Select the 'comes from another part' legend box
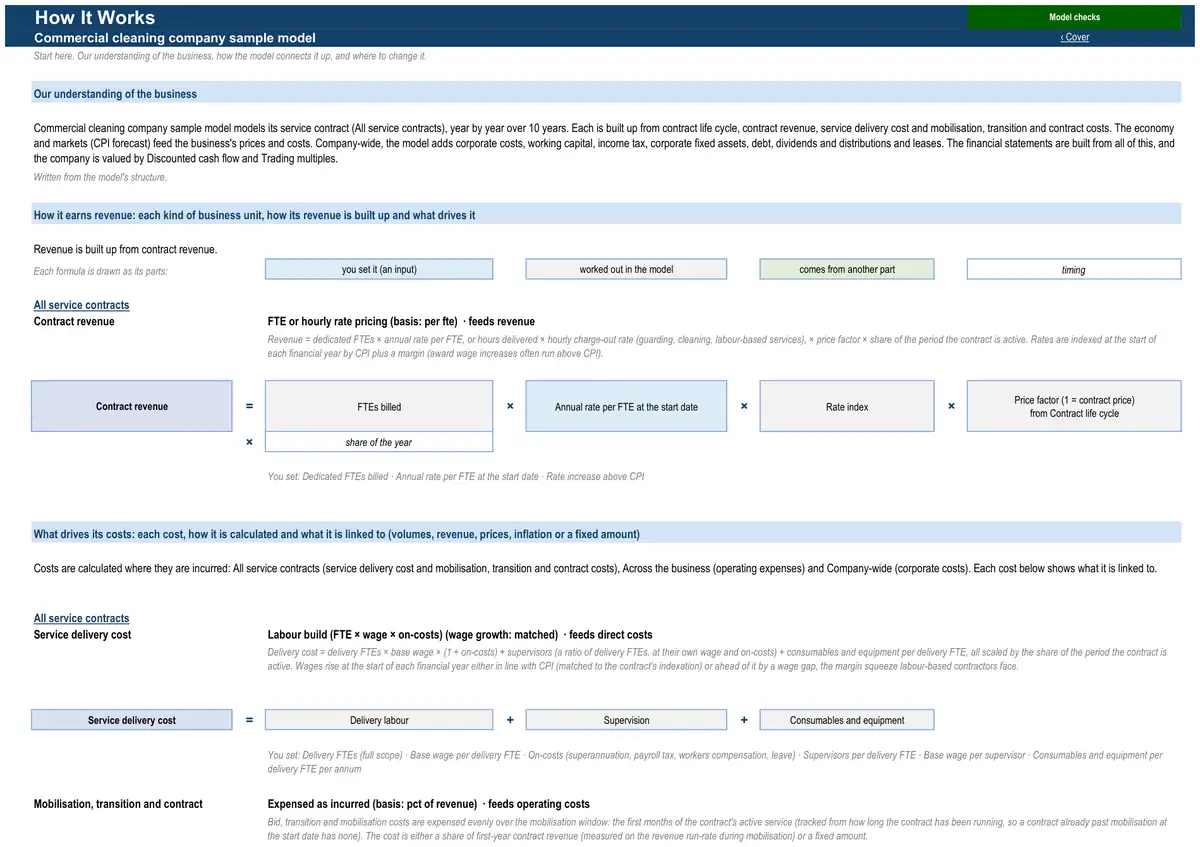Screen dimensions: 1200x847 tap(847, 269)
